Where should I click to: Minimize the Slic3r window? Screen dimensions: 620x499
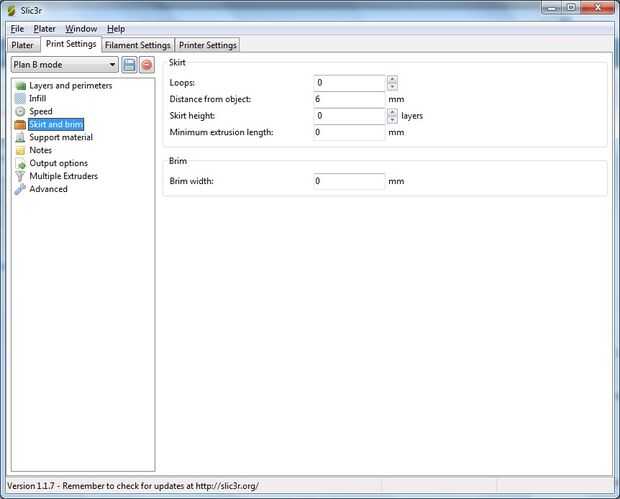[x=552, y=8]
